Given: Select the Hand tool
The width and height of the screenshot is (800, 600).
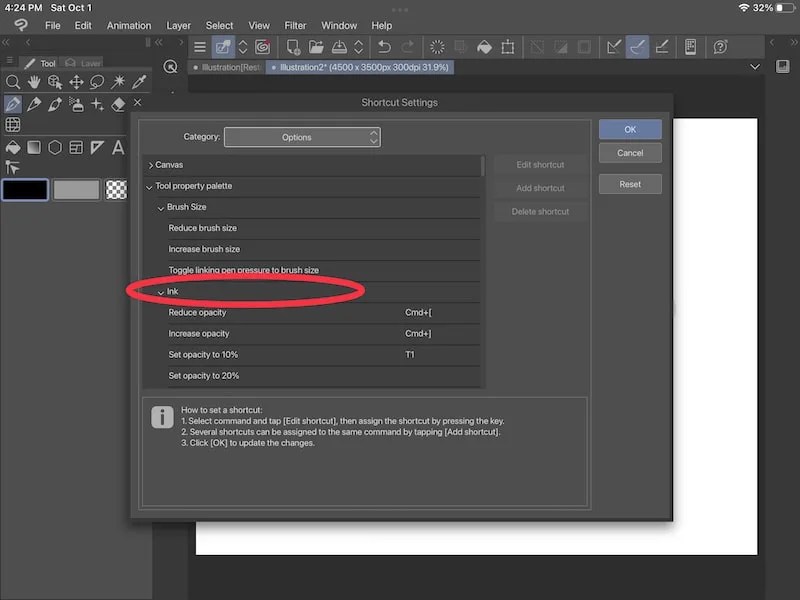Looking at the screenshot, I should tap(35, 82).
